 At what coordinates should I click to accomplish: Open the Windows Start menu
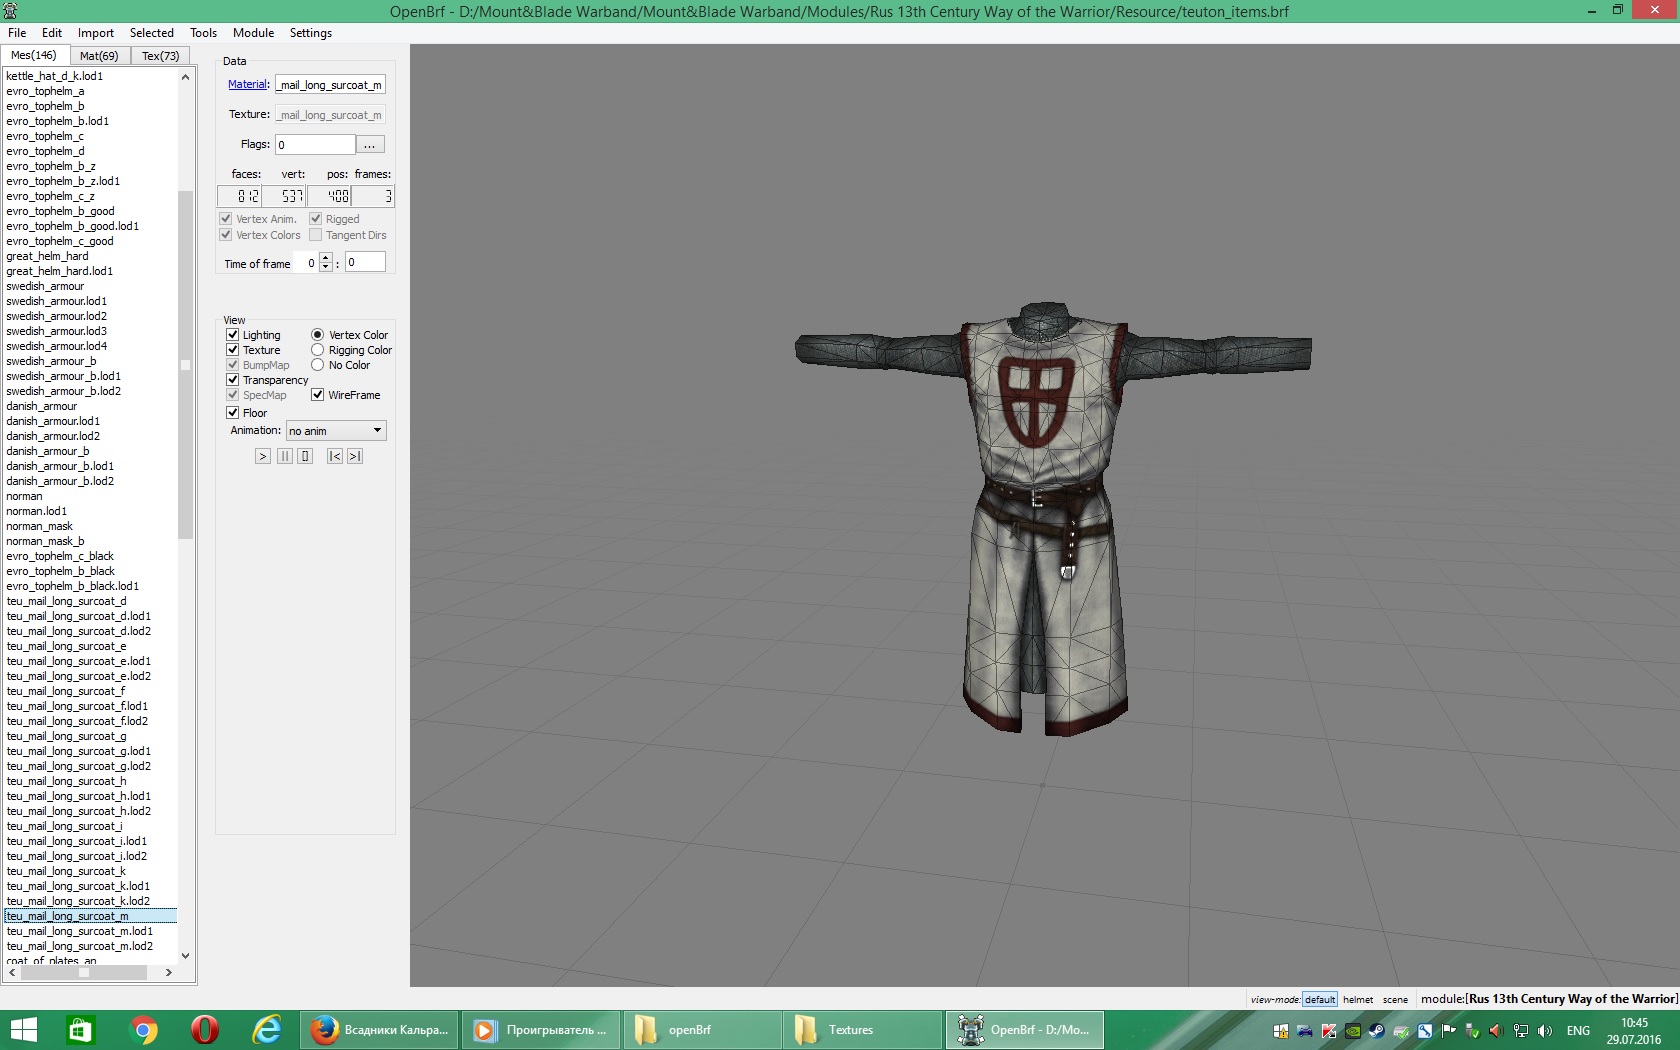coord(22,1030)
